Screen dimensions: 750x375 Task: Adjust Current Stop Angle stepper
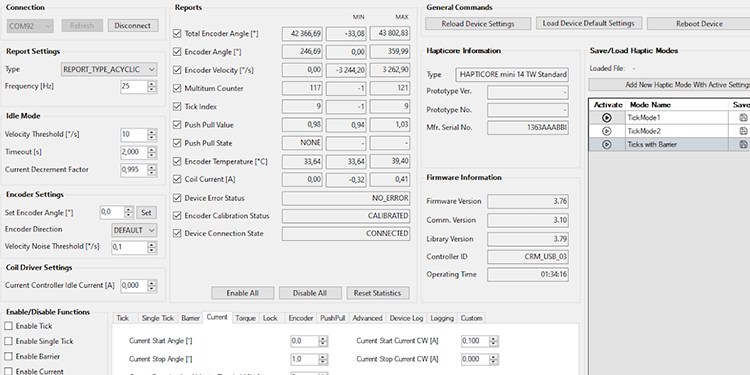click(x=323, y=359)
